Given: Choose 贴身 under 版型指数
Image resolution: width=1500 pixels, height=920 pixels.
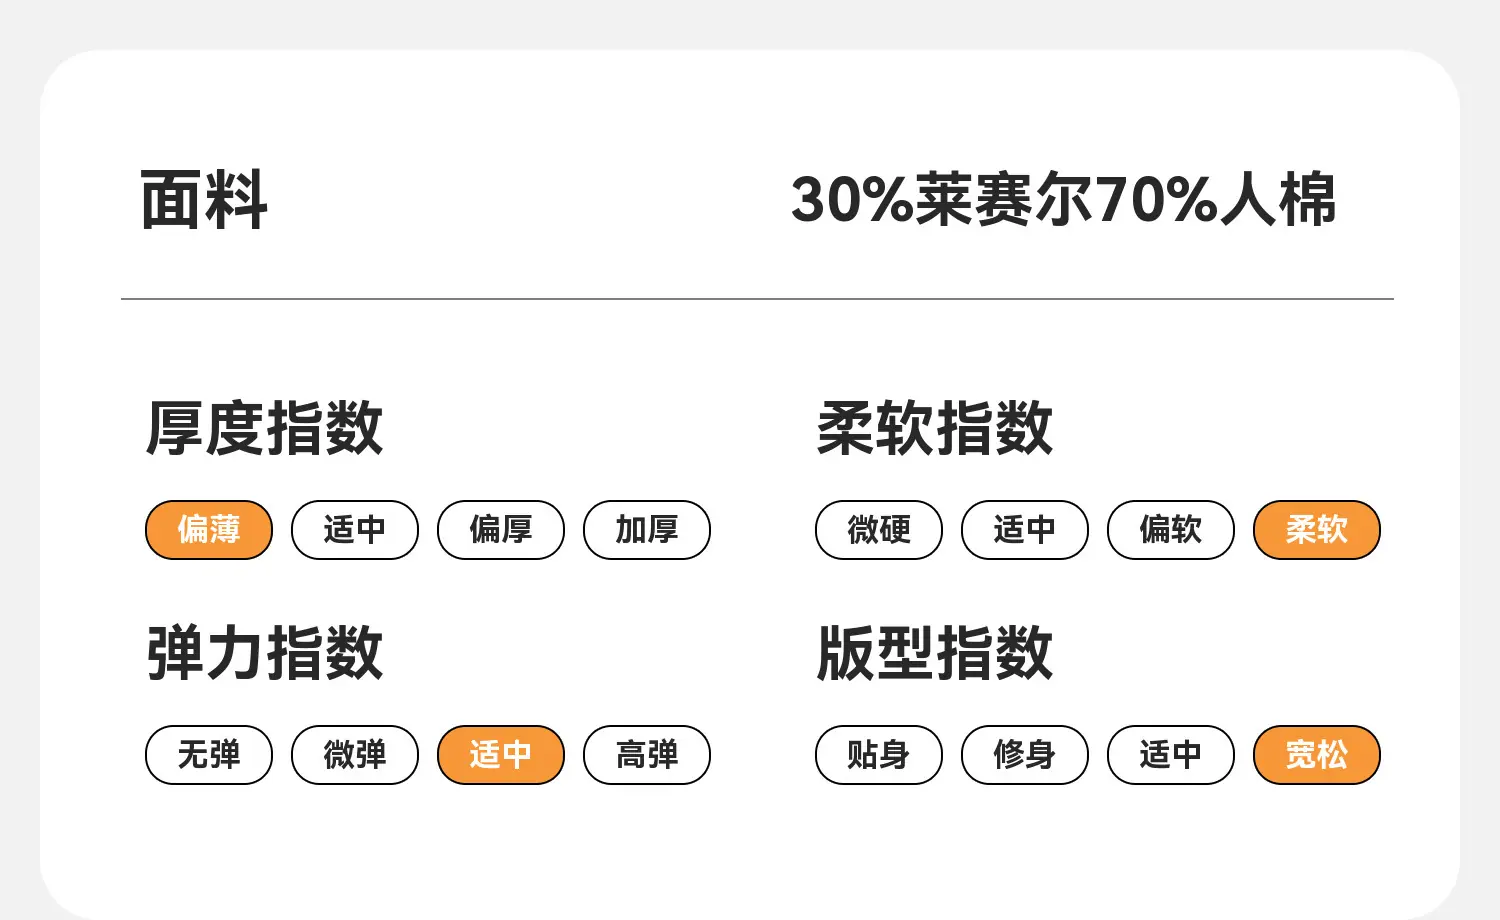Looking at the screenshot, I should pyautogui.click(x=879, y=755).
